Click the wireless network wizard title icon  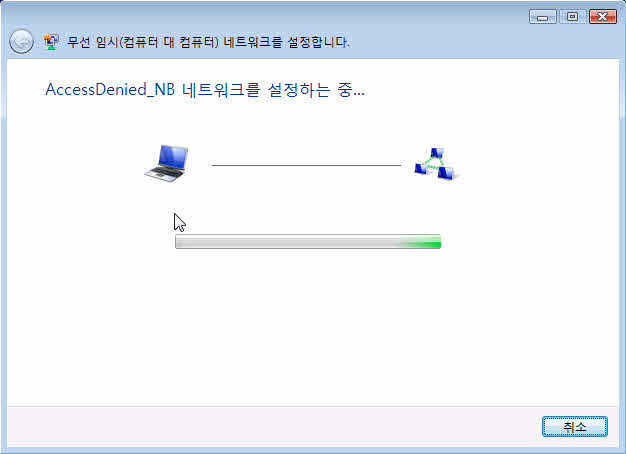tap(51, 42)
